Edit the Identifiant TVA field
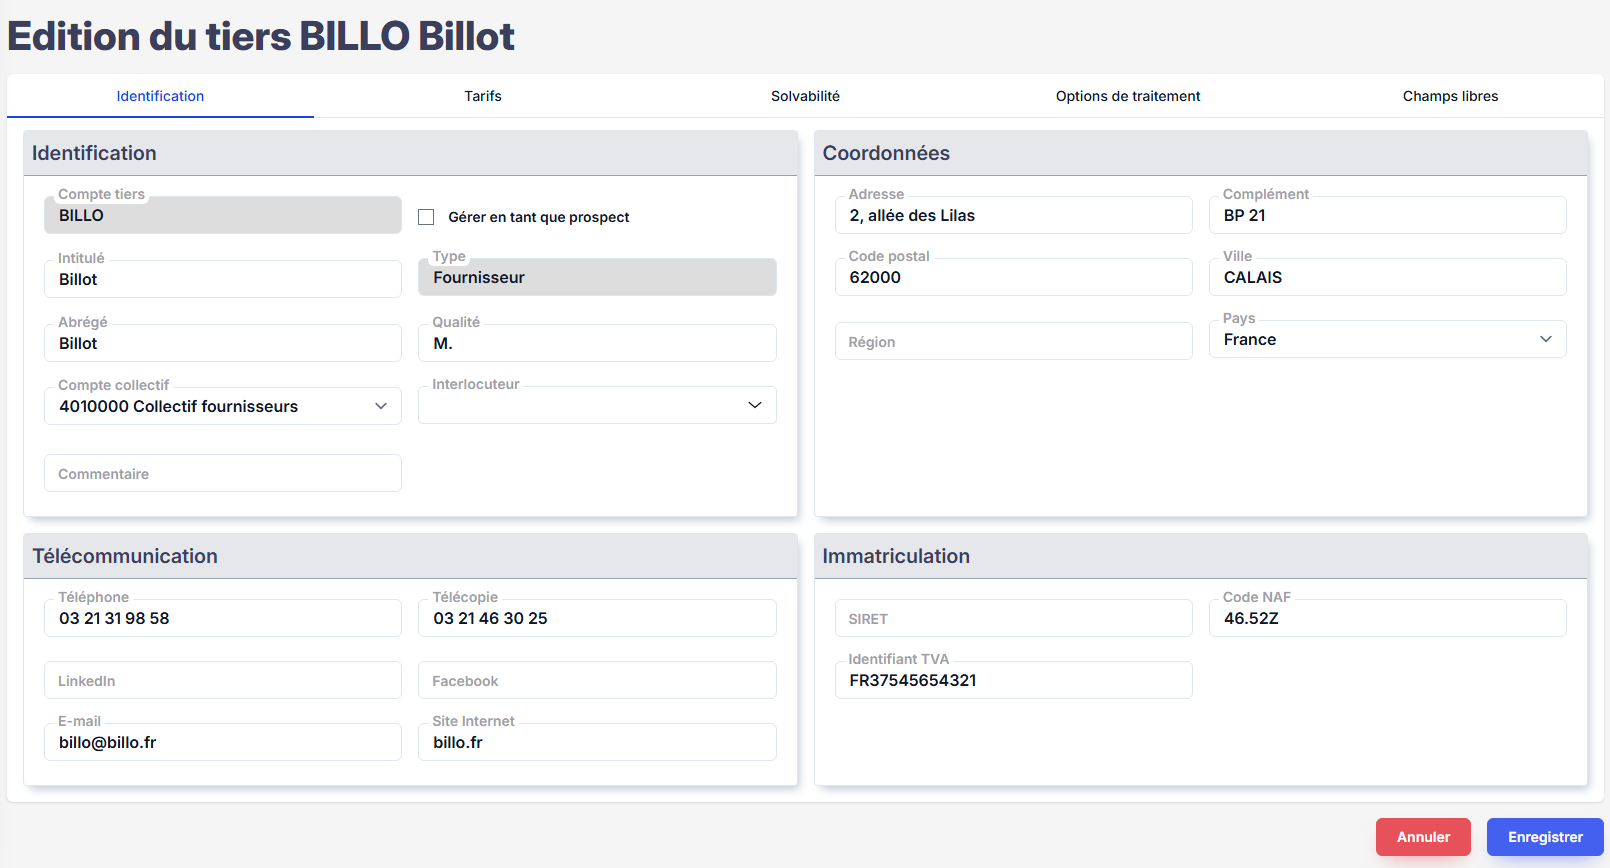 coord(1012,681)
